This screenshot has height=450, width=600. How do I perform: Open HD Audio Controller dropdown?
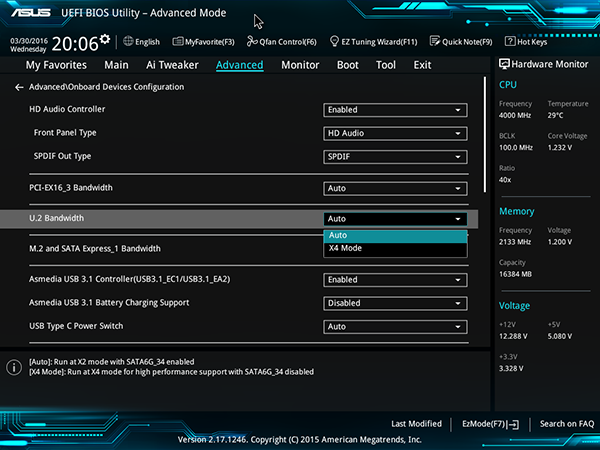point(395,110)
